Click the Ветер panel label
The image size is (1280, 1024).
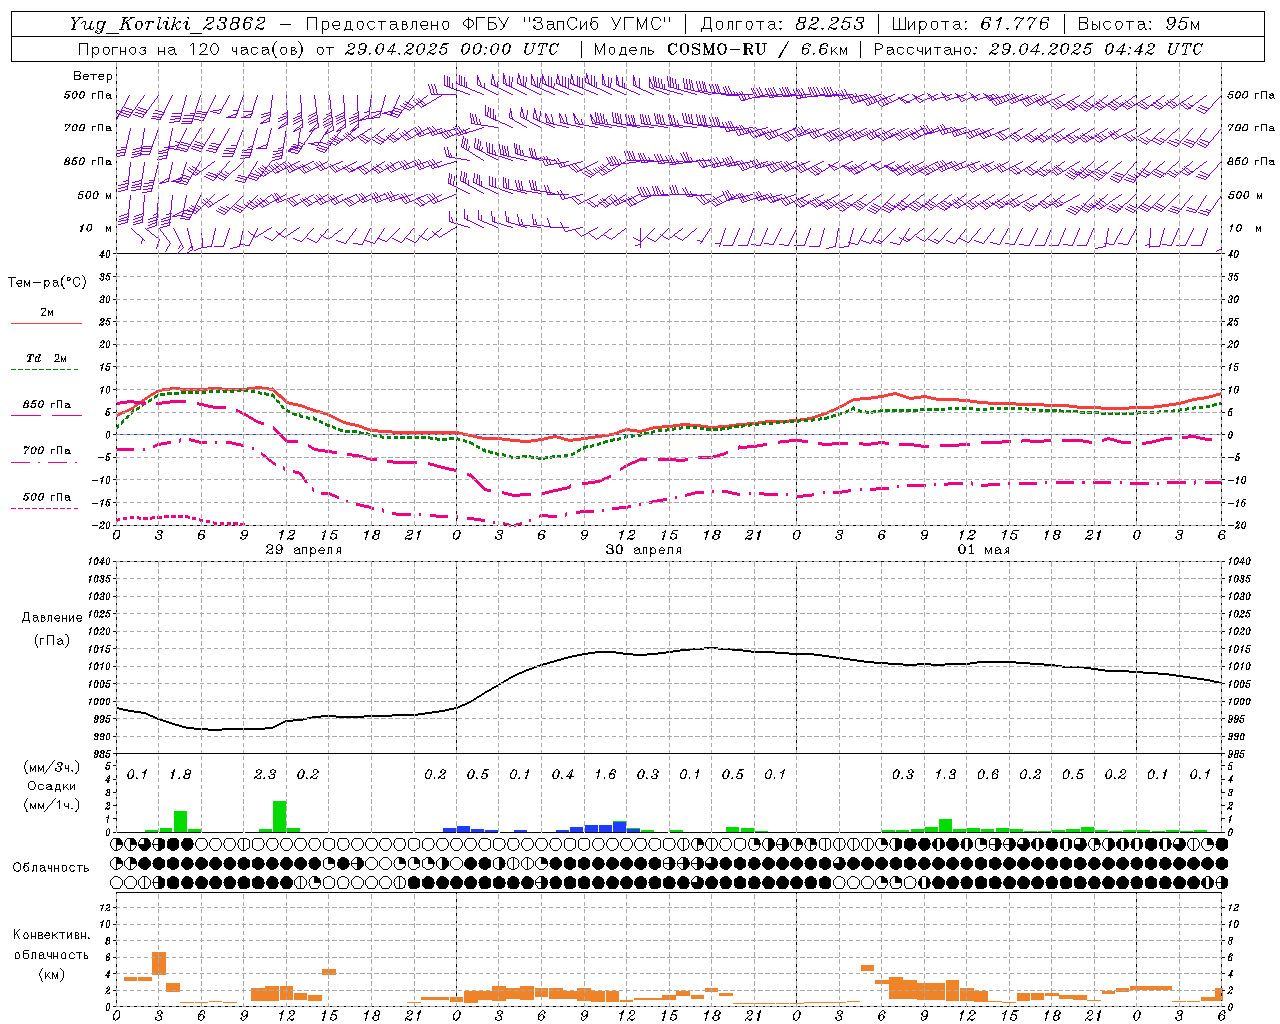[92, 76]
